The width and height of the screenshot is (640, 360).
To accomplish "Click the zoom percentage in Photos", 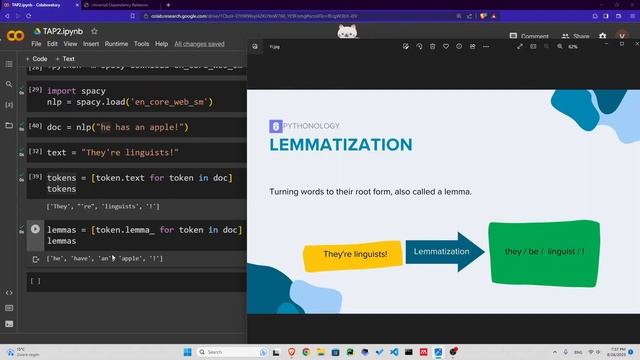I will 573,47.
